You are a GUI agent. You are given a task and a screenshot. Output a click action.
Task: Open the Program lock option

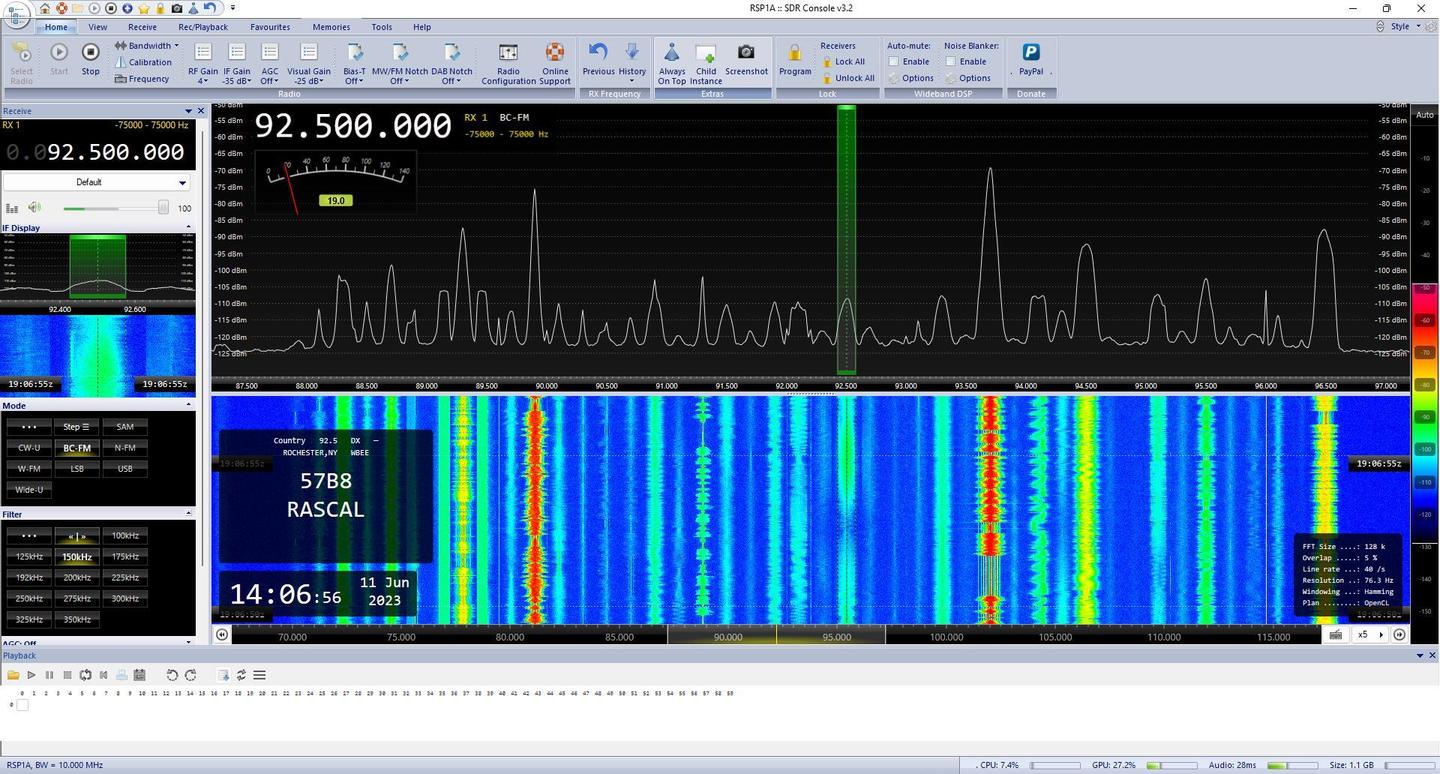pyautogui.click(x=795, y=59)
